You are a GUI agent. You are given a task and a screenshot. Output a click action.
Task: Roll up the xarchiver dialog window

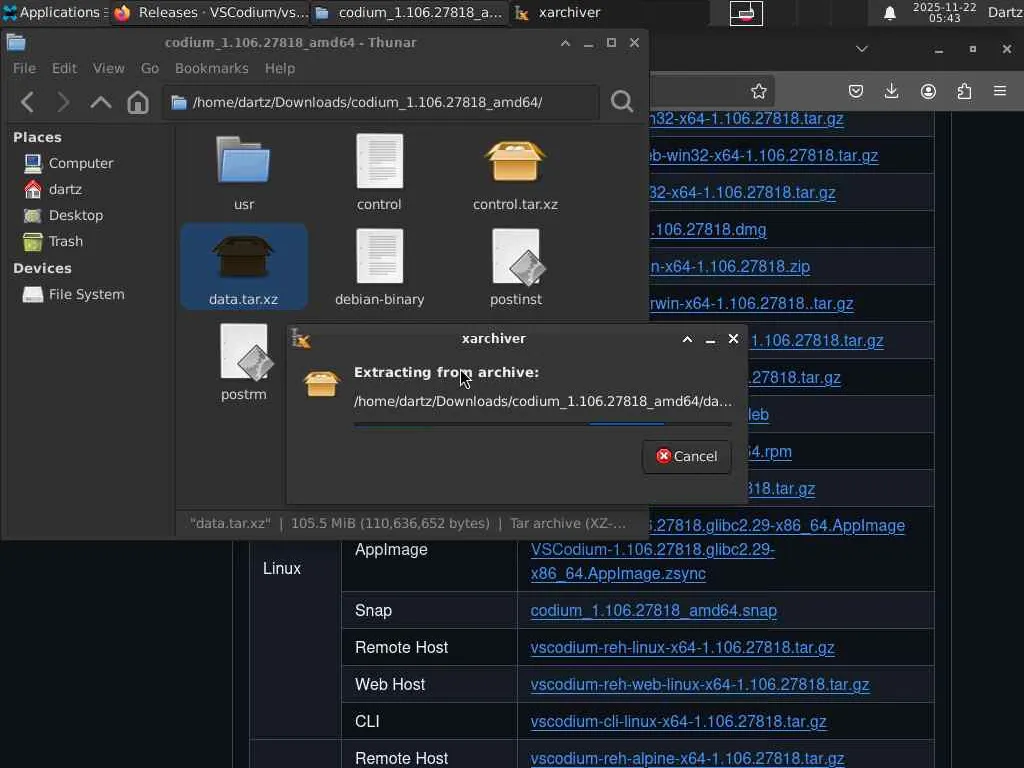pos(687,339)
